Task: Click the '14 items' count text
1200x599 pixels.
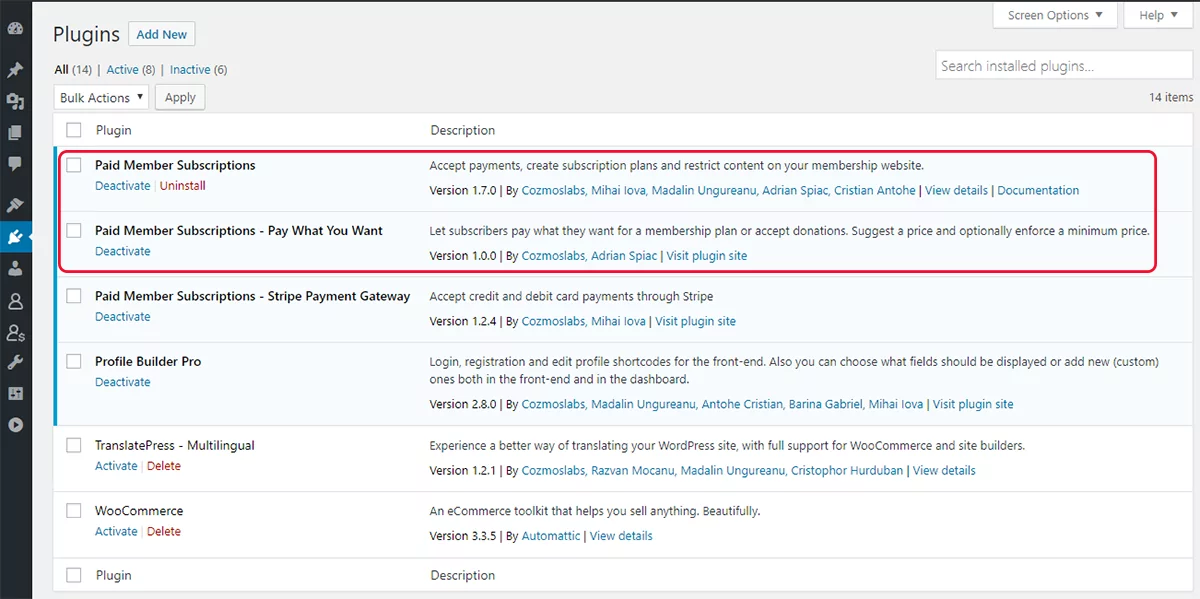Action: (x=1171, y=98)
